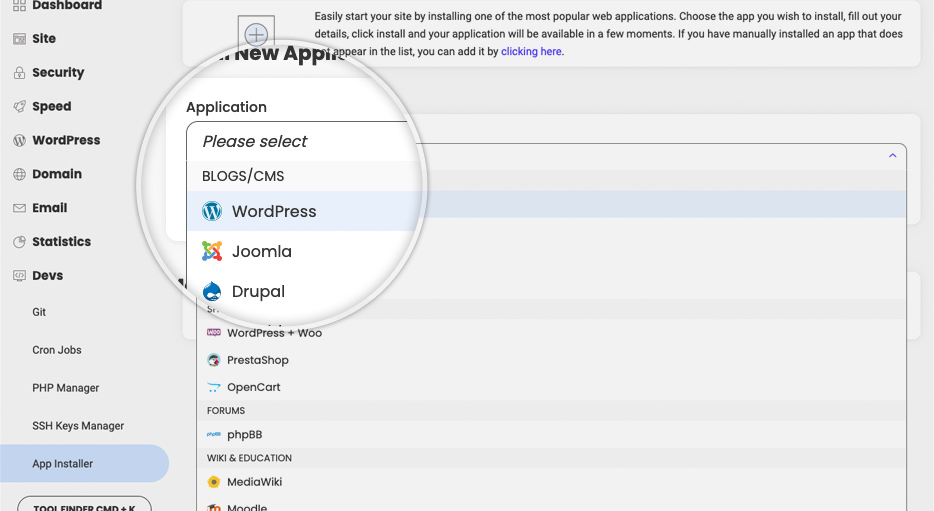
Task: Click the Joomla logo icon
Action: (211, 251)
